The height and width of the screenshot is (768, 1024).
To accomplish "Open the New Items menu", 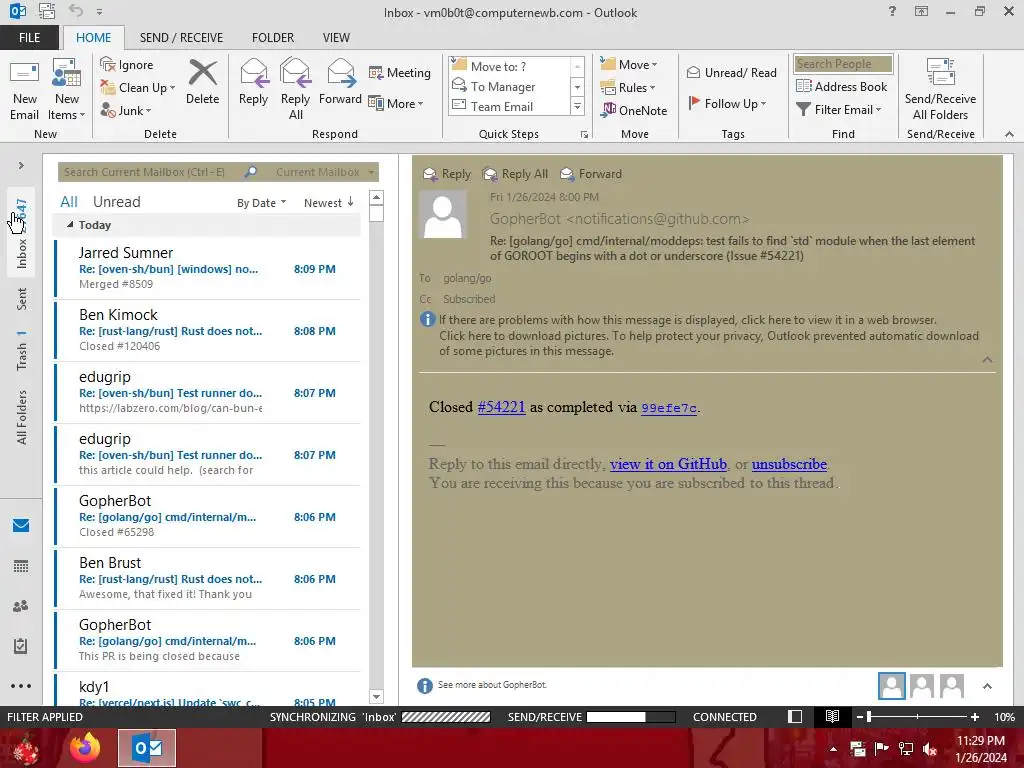I will pos(67,89).
